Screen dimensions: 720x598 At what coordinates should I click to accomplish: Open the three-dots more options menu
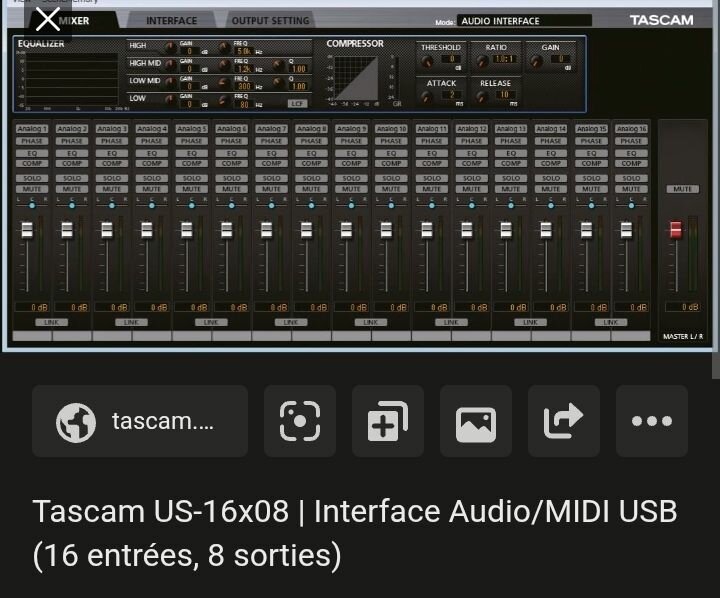pos(652,421)
